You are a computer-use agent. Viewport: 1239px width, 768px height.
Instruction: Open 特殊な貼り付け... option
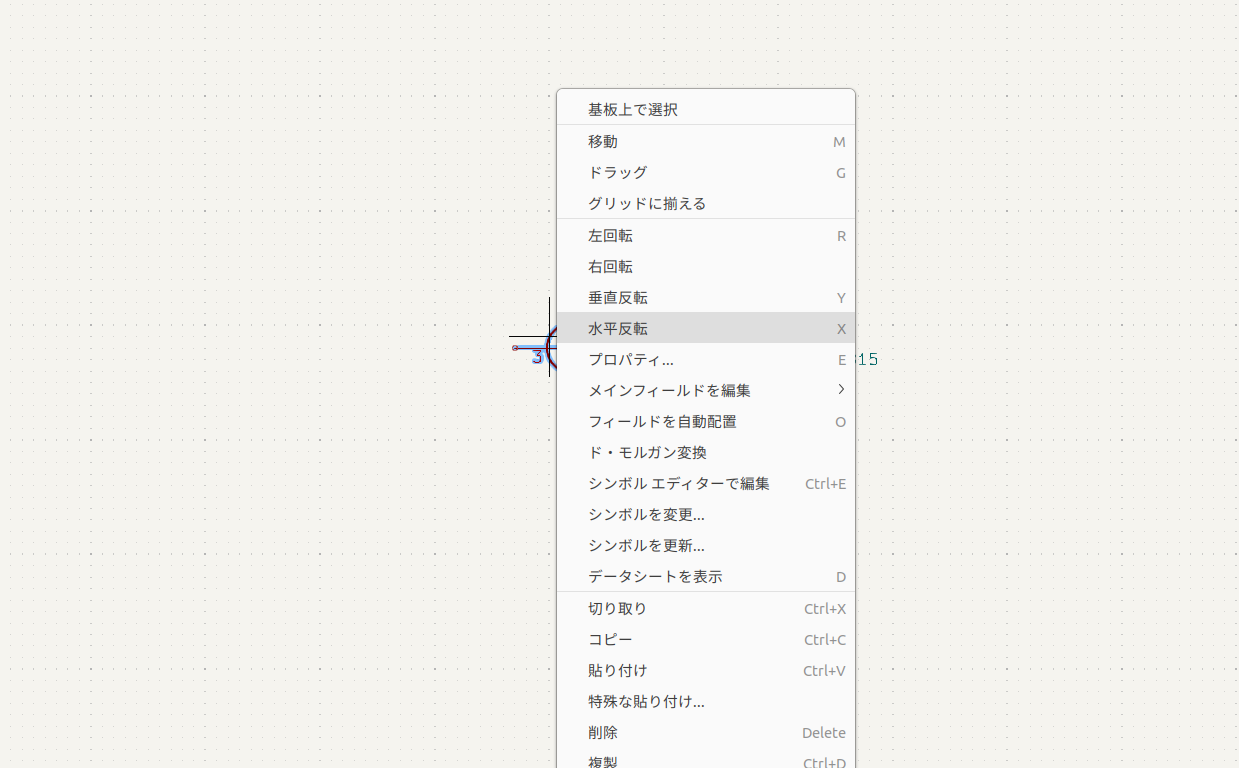646,702
